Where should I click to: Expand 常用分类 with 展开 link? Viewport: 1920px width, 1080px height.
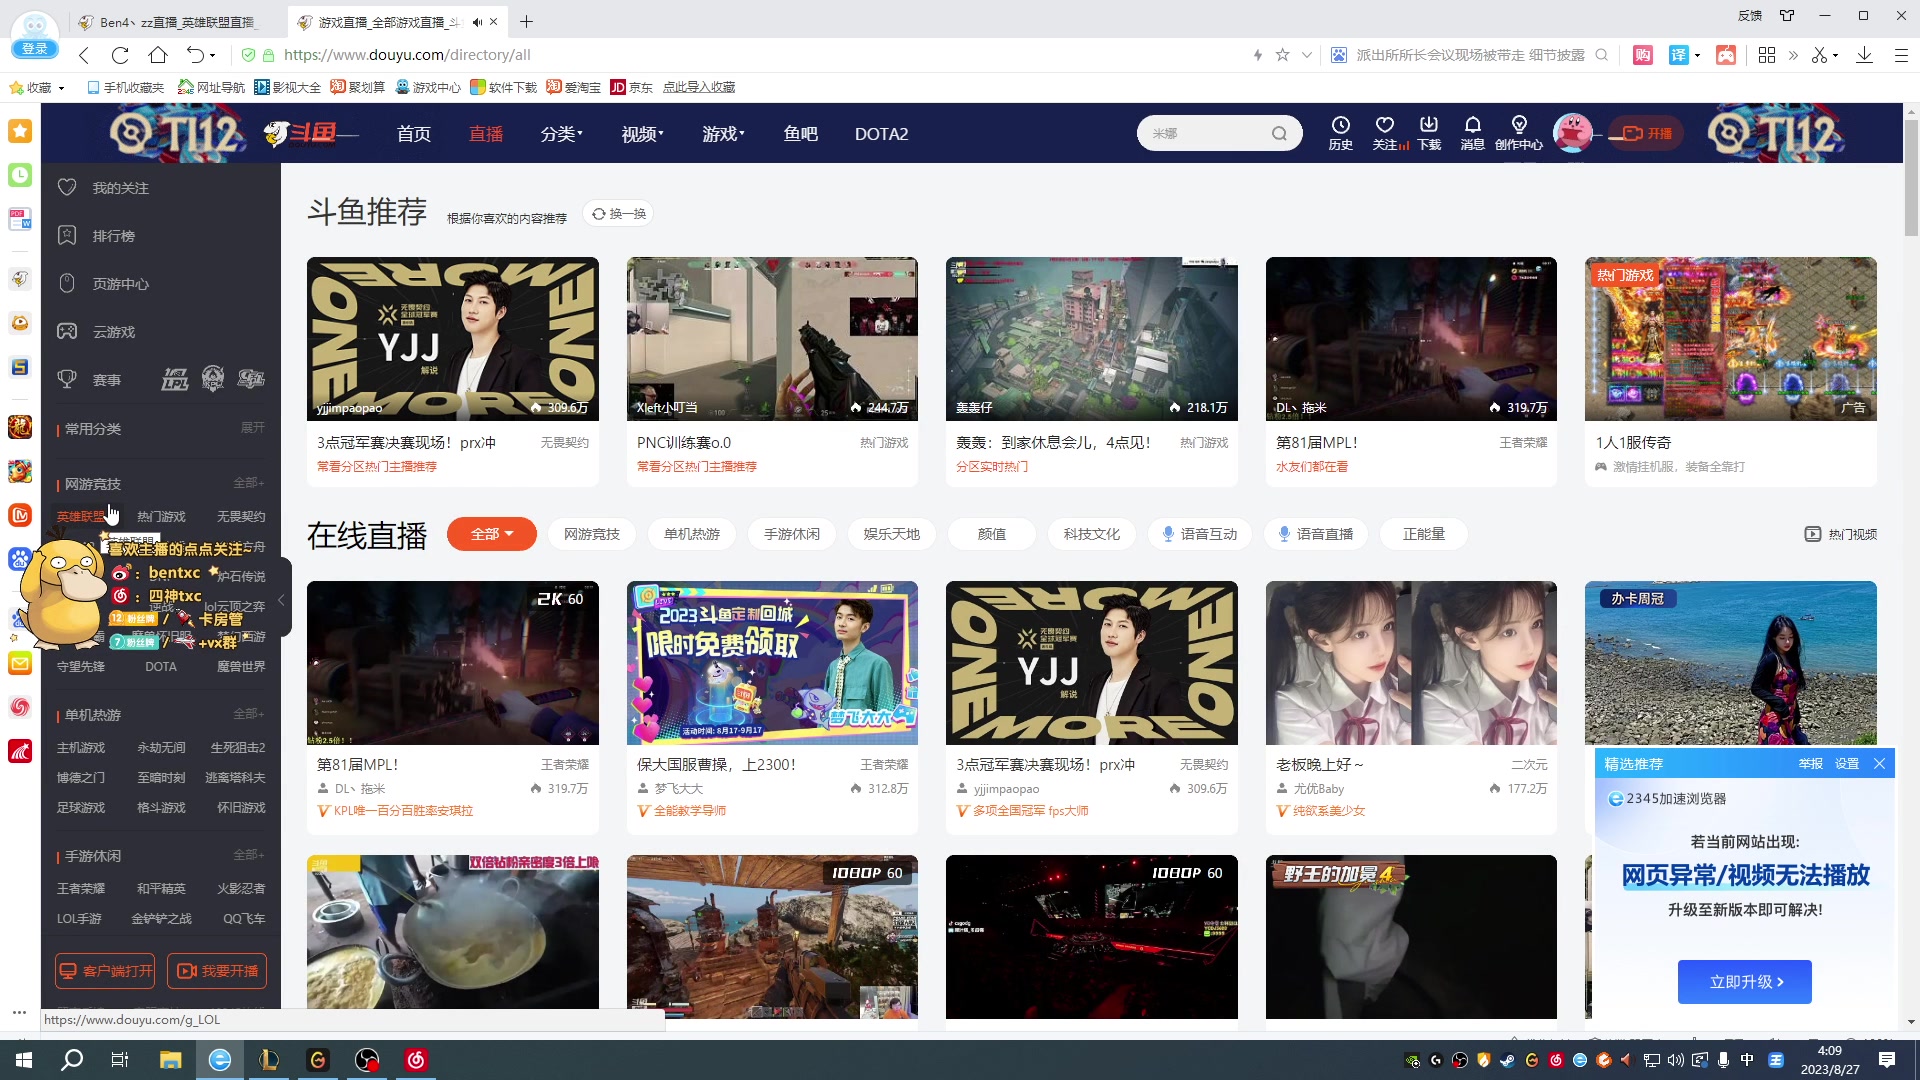click(x=253, y=428)
